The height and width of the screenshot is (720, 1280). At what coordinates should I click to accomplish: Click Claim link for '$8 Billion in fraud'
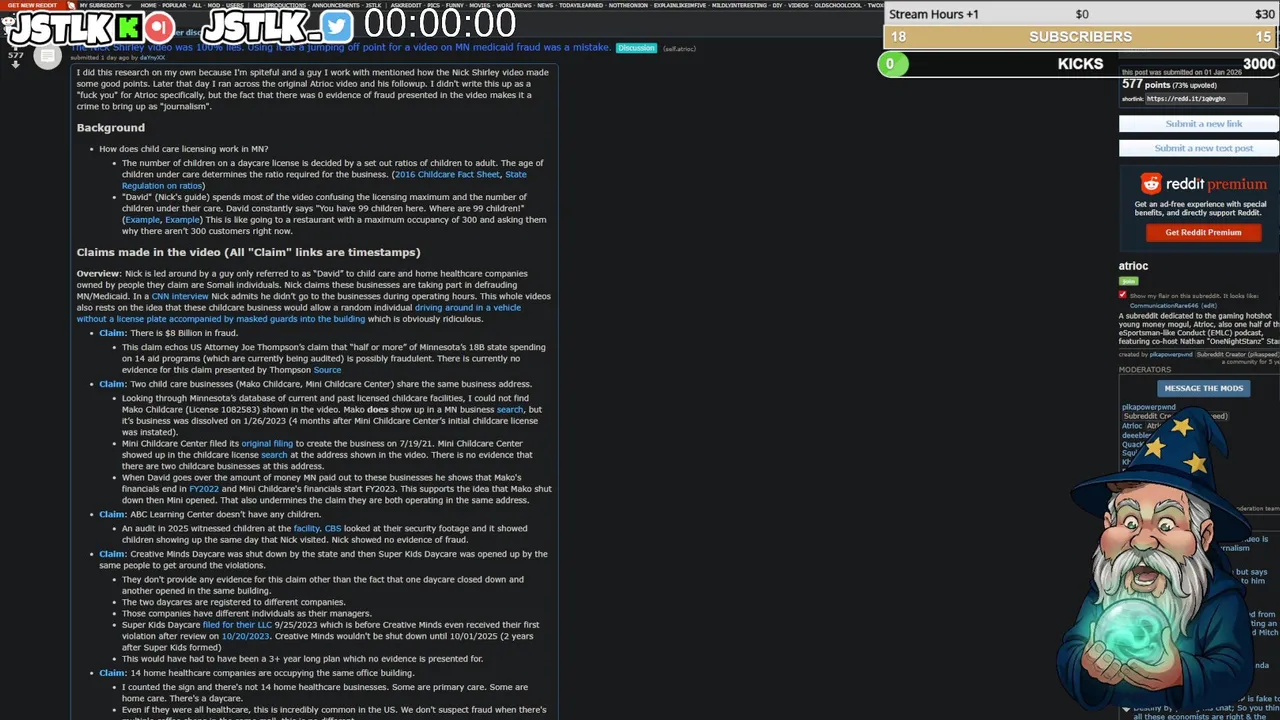coord(112,333)
